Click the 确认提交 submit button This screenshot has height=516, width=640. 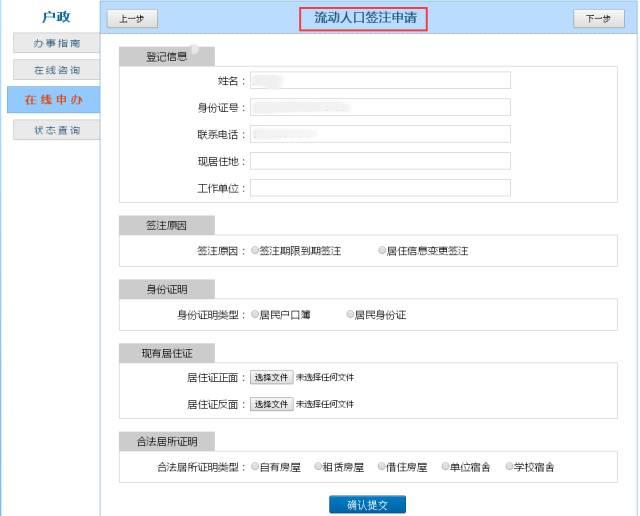367,505
